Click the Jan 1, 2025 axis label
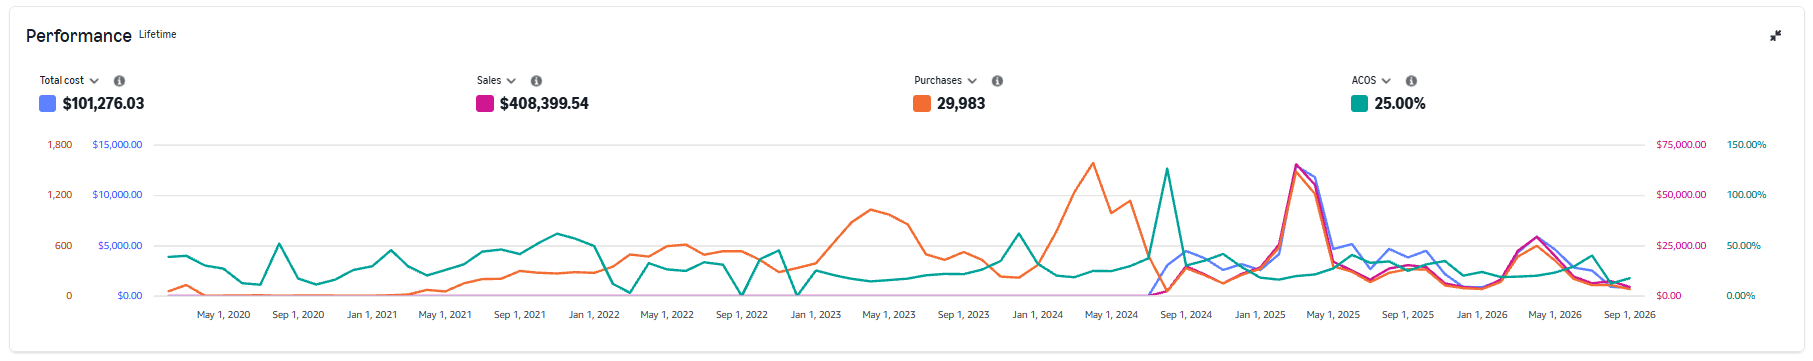This screenshot has height=361, width=1813. [1260, 315]
